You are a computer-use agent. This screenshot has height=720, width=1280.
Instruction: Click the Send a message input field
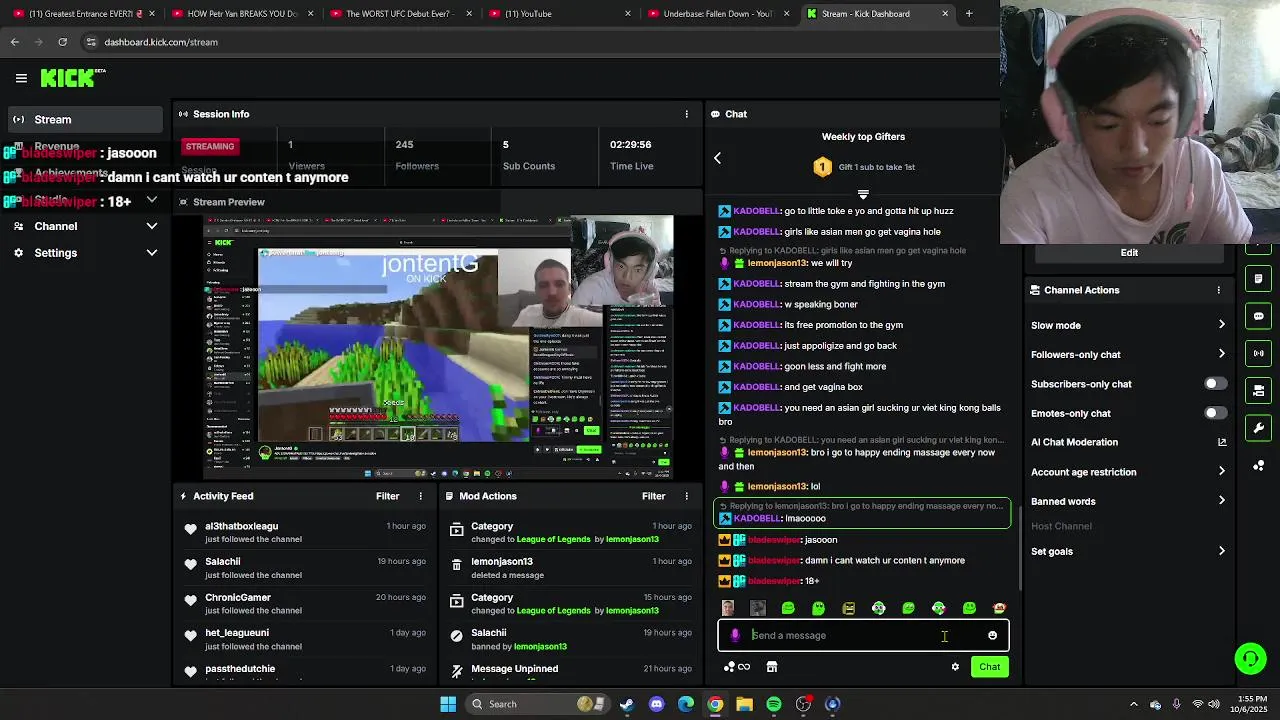tap(863, 635)
